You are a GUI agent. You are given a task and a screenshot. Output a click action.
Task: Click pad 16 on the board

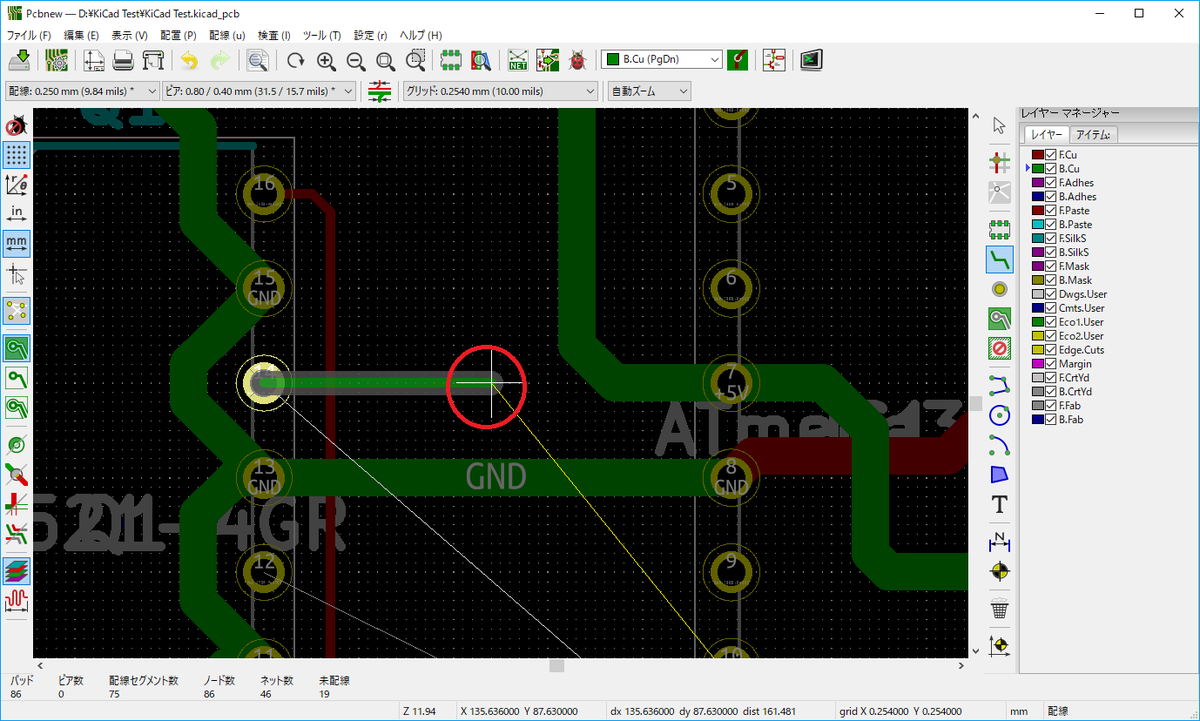pos(264,193)
